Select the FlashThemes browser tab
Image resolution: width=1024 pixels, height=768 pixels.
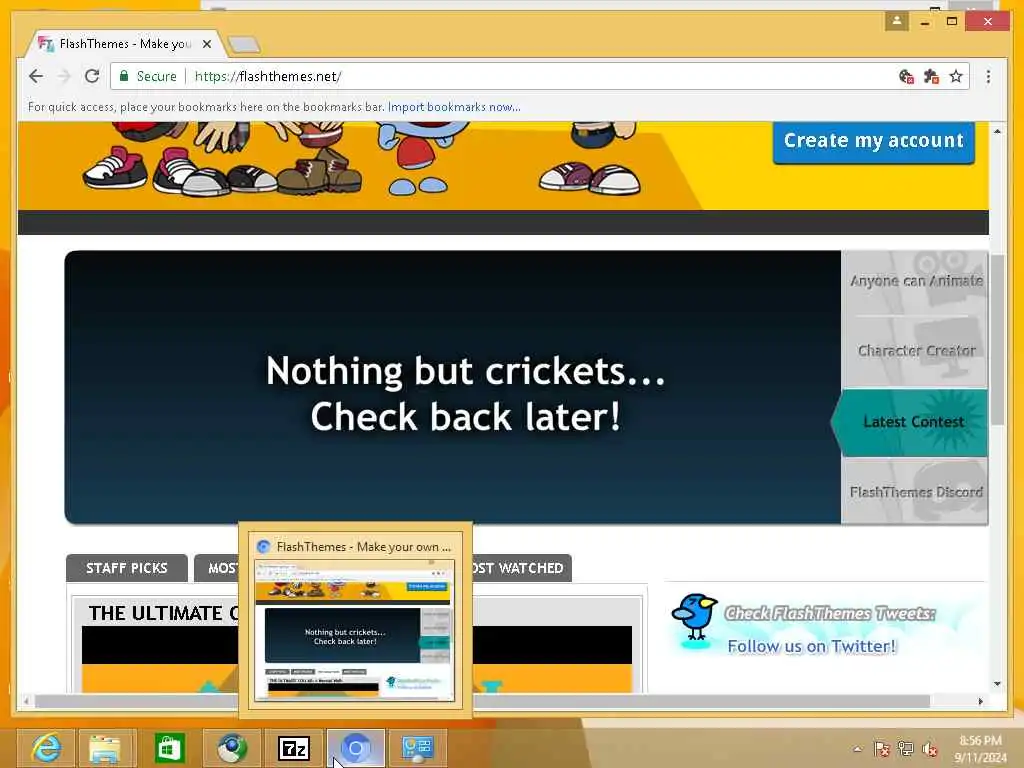[124, 44]
